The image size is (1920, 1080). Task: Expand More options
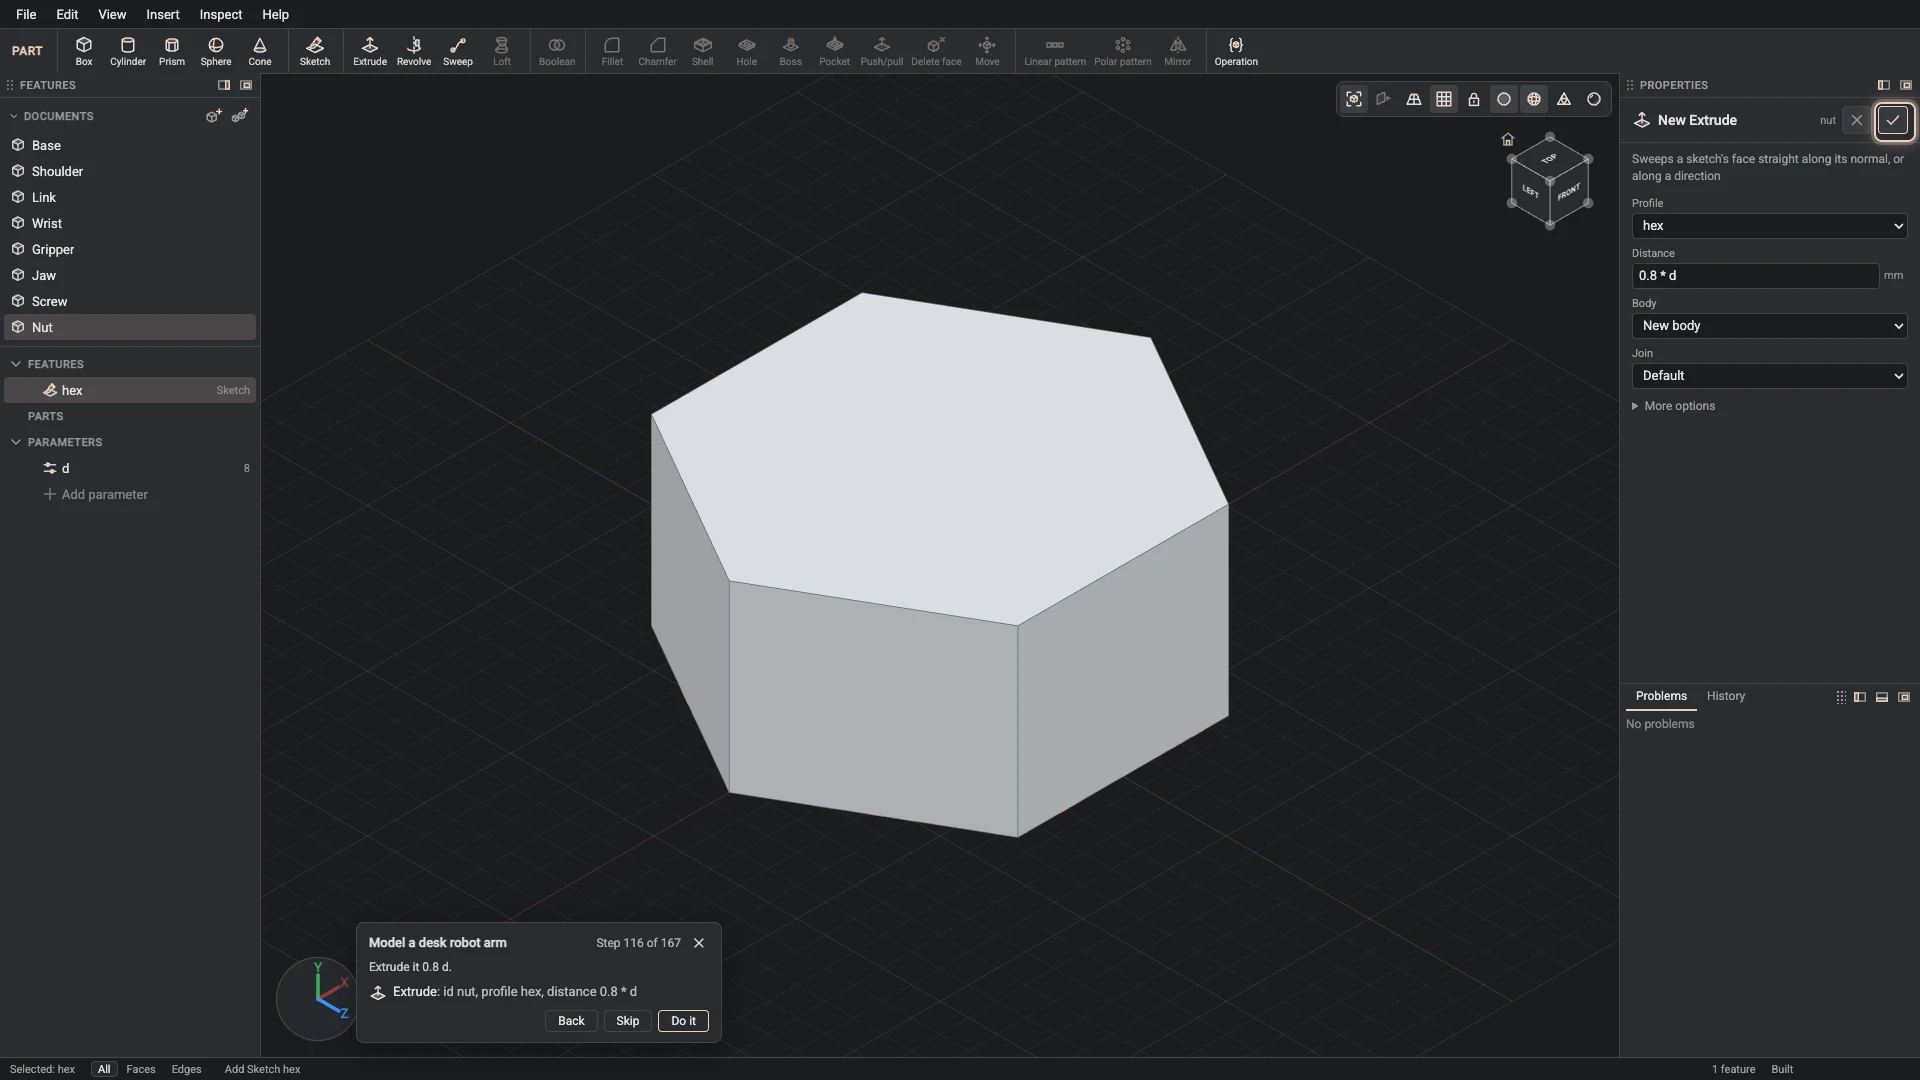click(x=1673, y=406)
